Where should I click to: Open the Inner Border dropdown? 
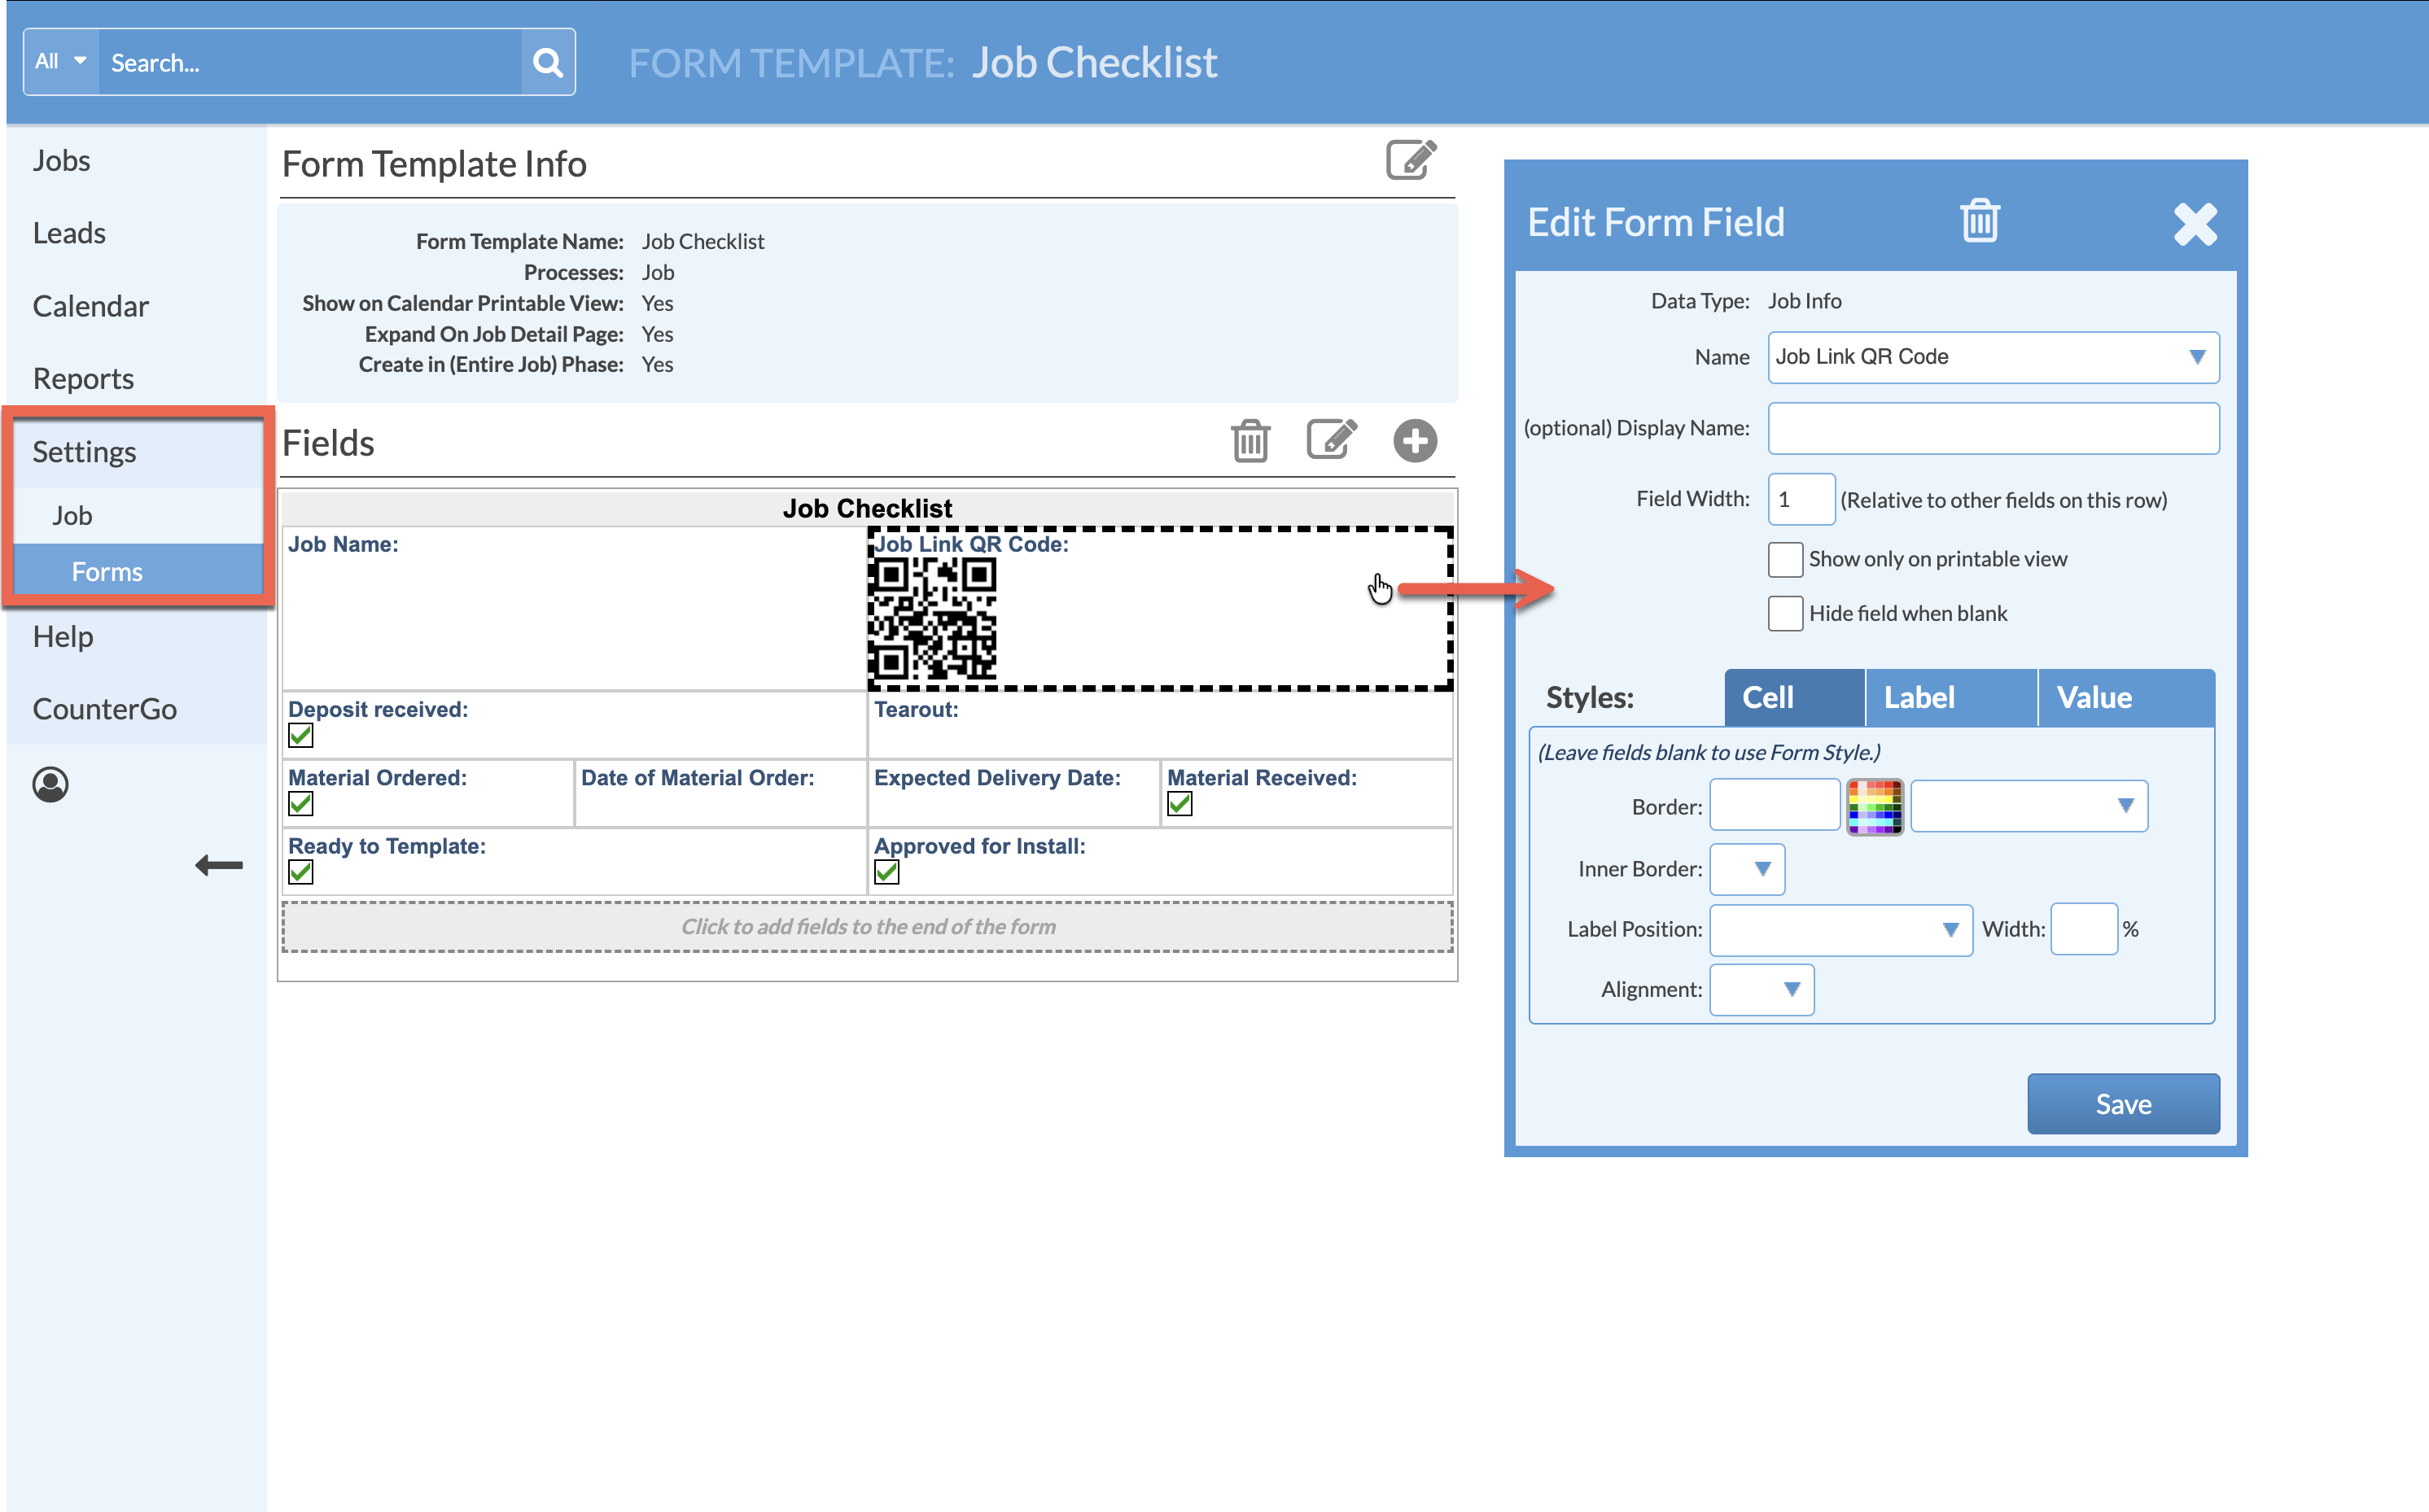pyautogui.click(x=1747, y=869)
